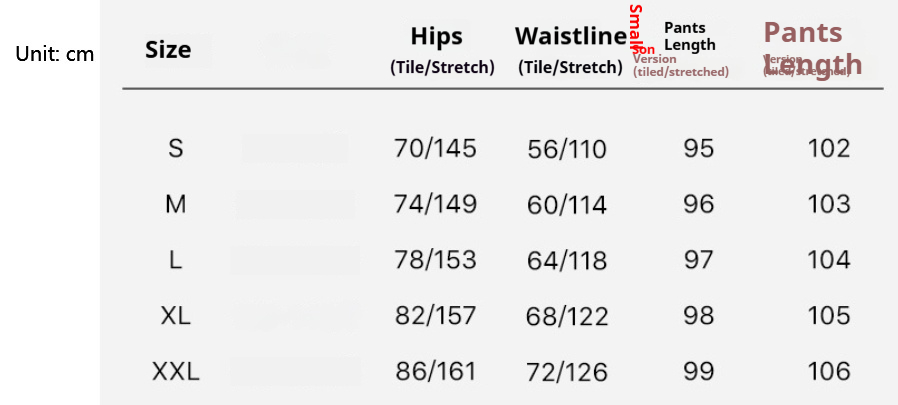Click the Unit: cm label
The width and height of the screenshot is (898, 405).
pos(54,54)
